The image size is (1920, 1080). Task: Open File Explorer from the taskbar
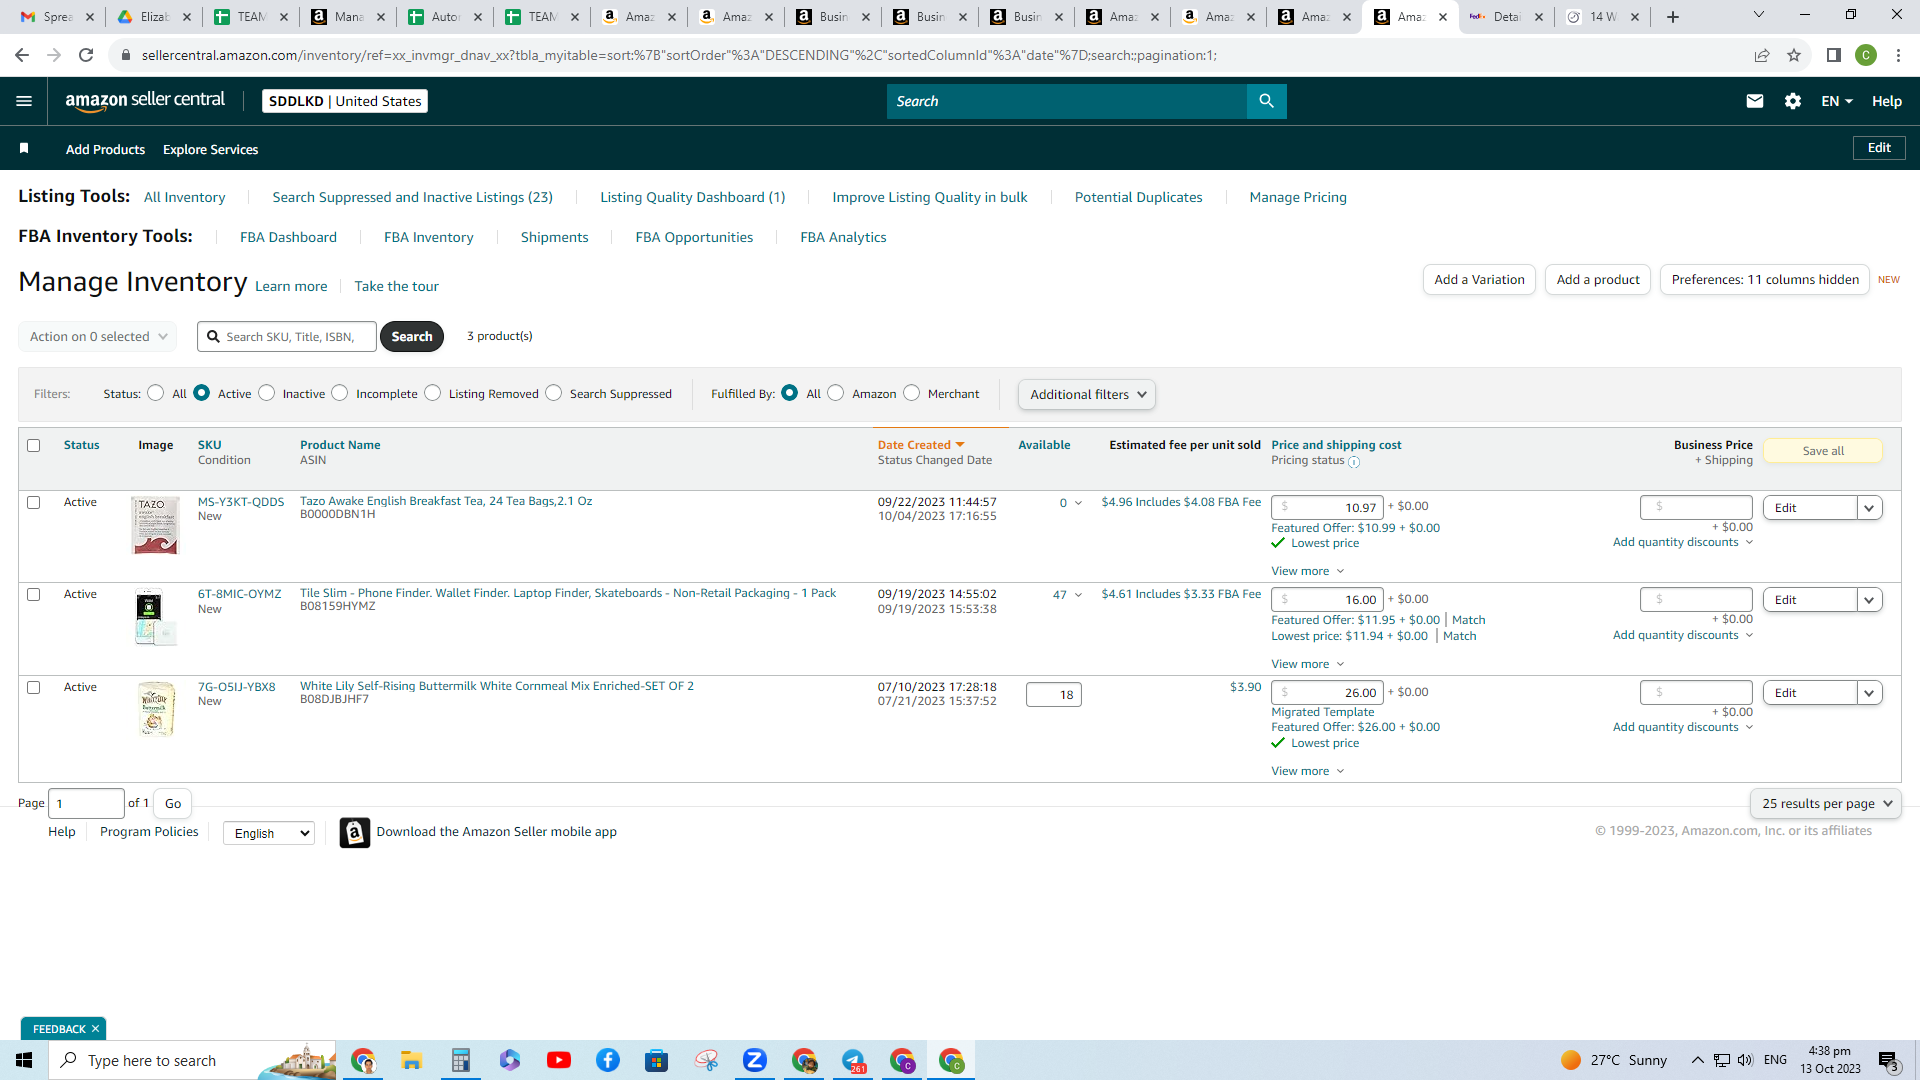411,1060
